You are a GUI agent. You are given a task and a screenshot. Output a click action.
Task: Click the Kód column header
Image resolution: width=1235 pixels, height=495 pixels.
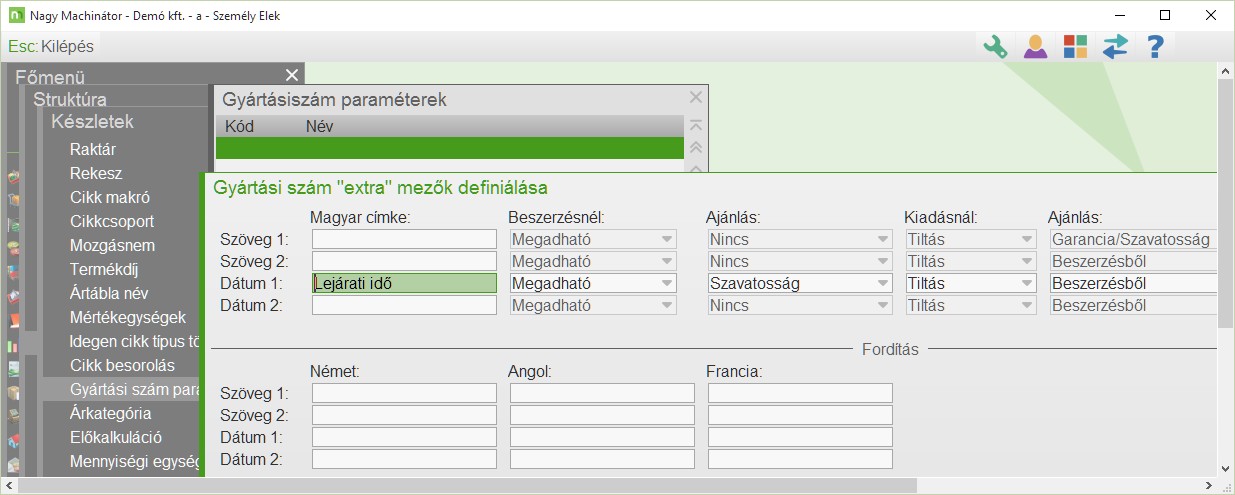pos(239,126)
